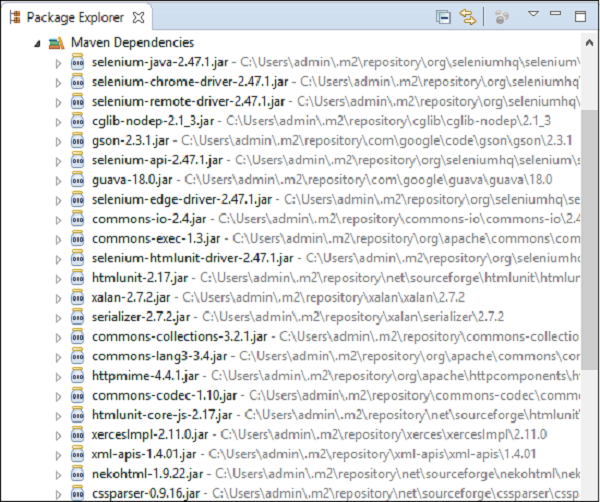Click jar icon of selenium-remote-driver-2.47.1.jar
This screenshot has width=600, height=502.
[78, 101]
